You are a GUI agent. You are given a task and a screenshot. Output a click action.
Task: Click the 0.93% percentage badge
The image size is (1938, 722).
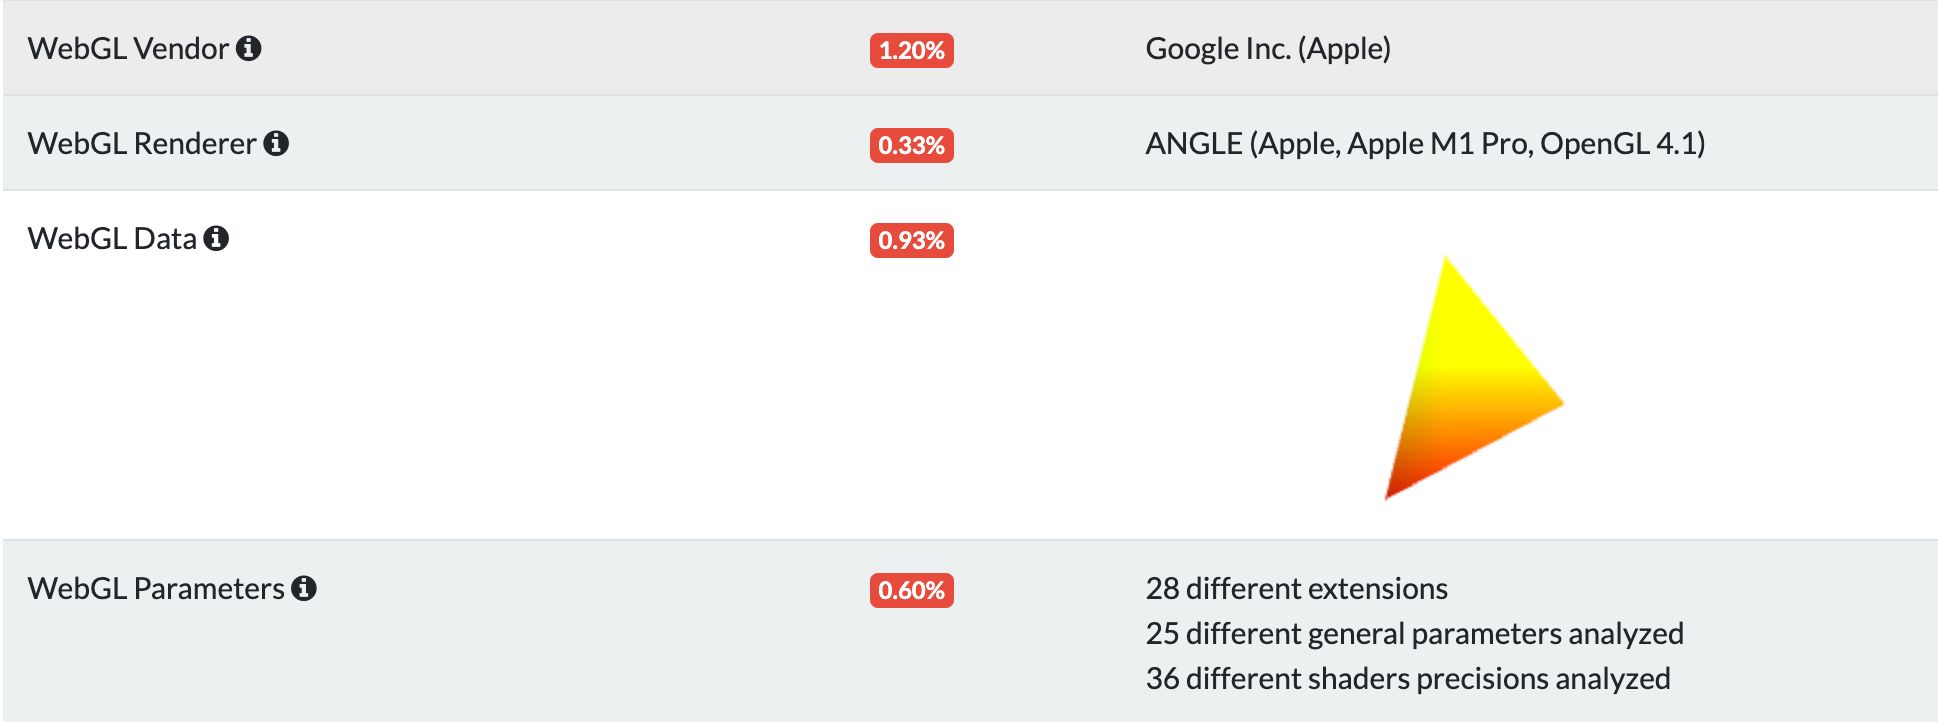911,240
